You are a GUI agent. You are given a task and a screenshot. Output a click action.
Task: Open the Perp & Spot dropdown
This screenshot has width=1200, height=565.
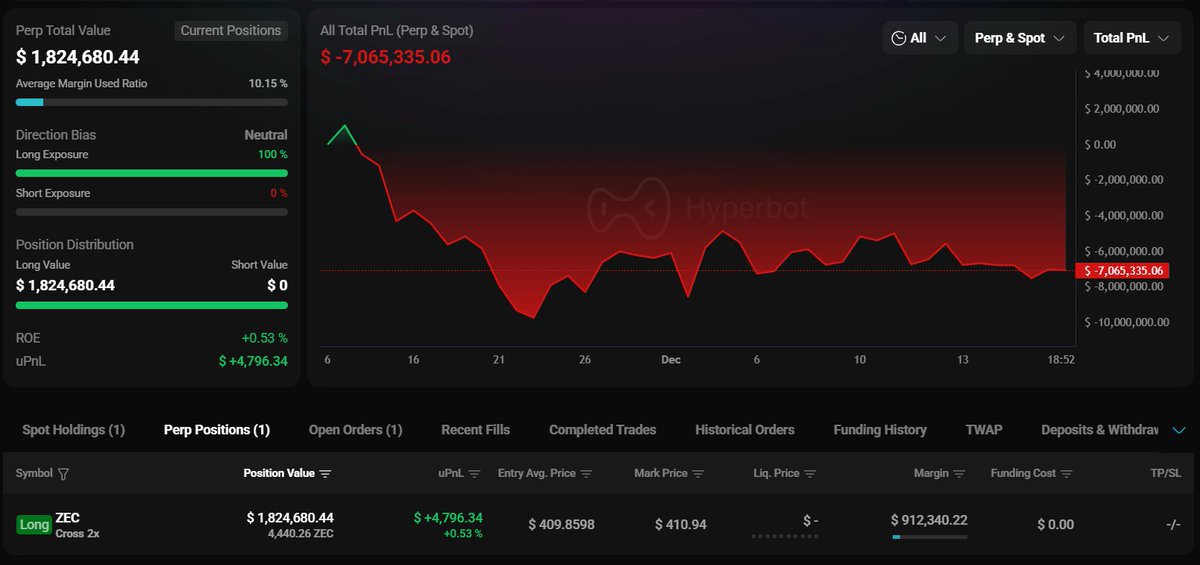pyautogui.click(x=1019, y=38)
